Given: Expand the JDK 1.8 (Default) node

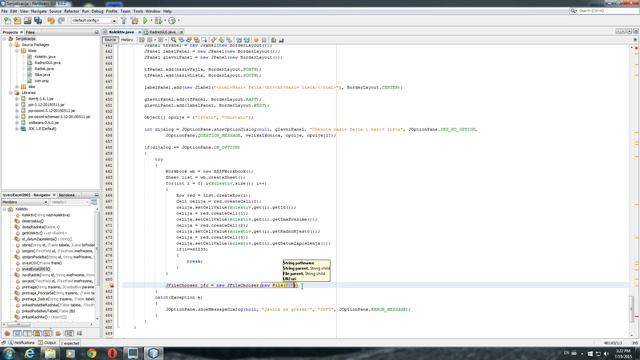Looking at the screenshot, I should coord(17,129).
